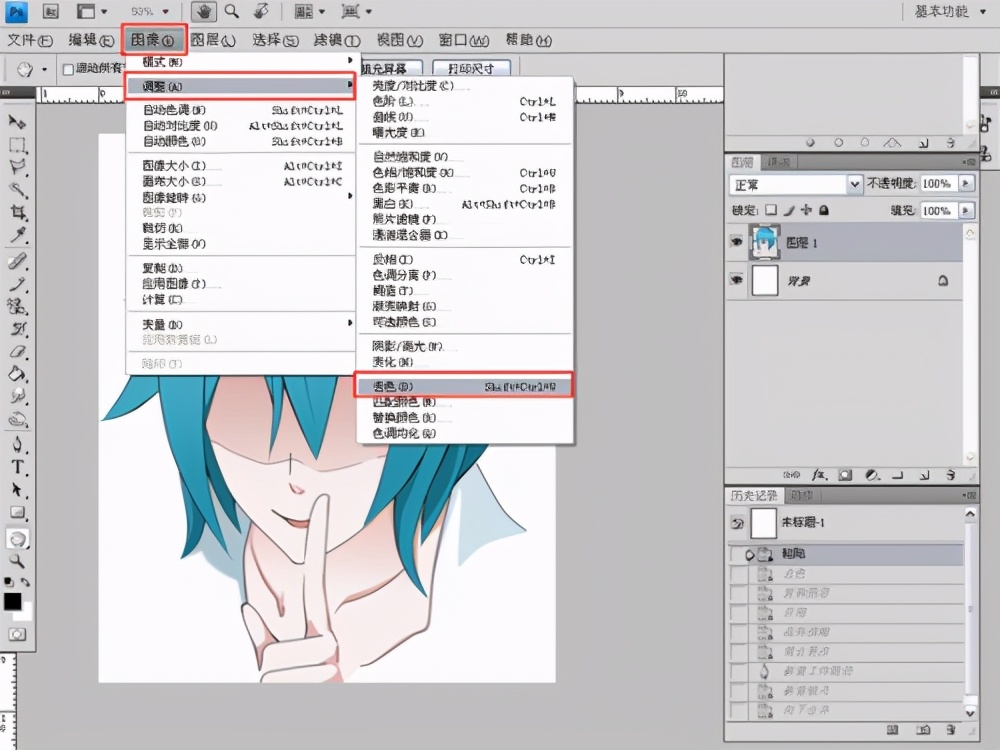
Task: Click the foreground black color swatch
Action: click(12, 601)
